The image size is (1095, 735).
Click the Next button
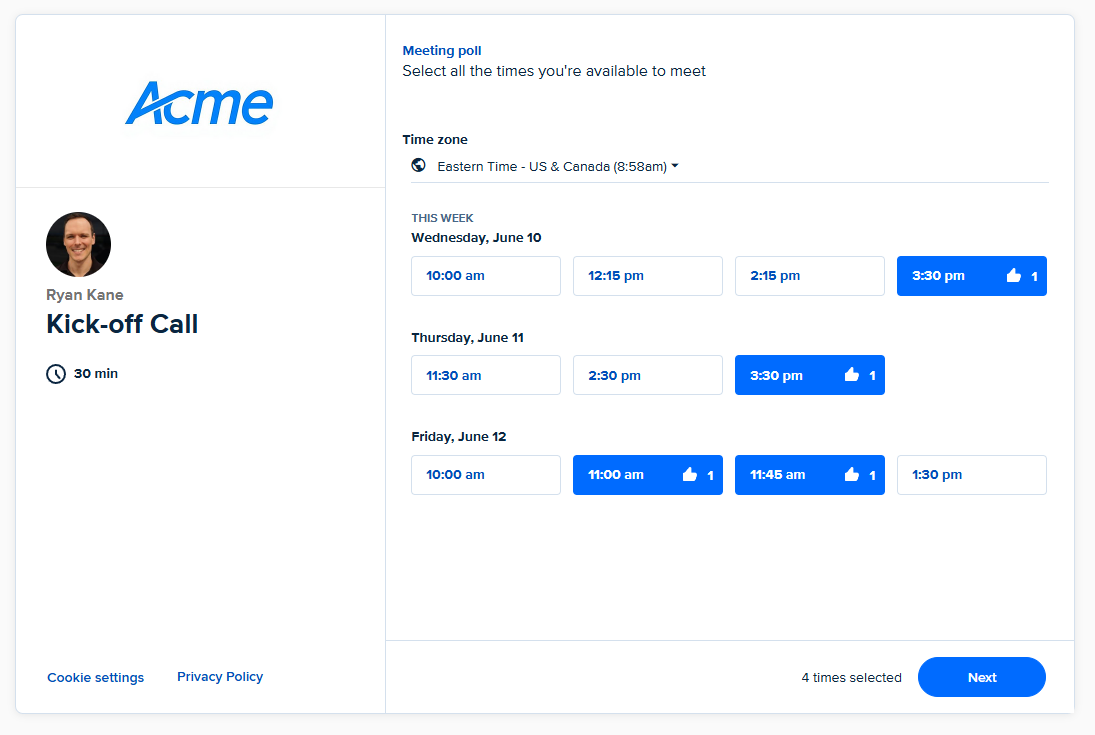pyautogui.click(x=982, y=677)
